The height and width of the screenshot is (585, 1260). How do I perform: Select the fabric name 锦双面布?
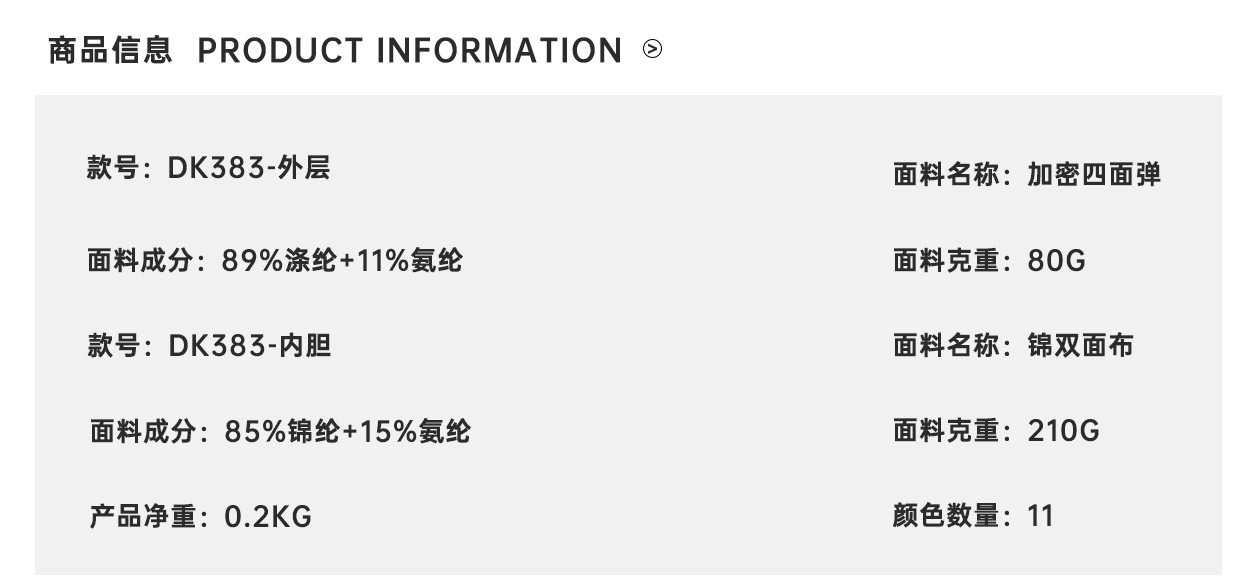click(x=1080, y=346)
